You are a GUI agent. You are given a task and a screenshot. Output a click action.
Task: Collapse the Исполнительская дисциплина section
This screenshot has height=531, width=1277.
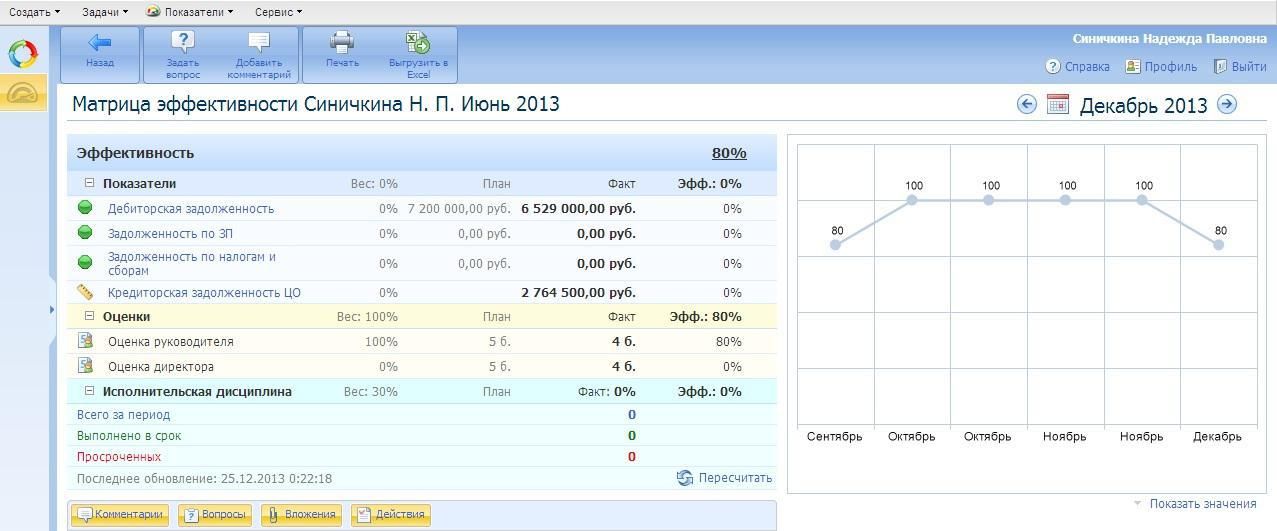point(89,391)
